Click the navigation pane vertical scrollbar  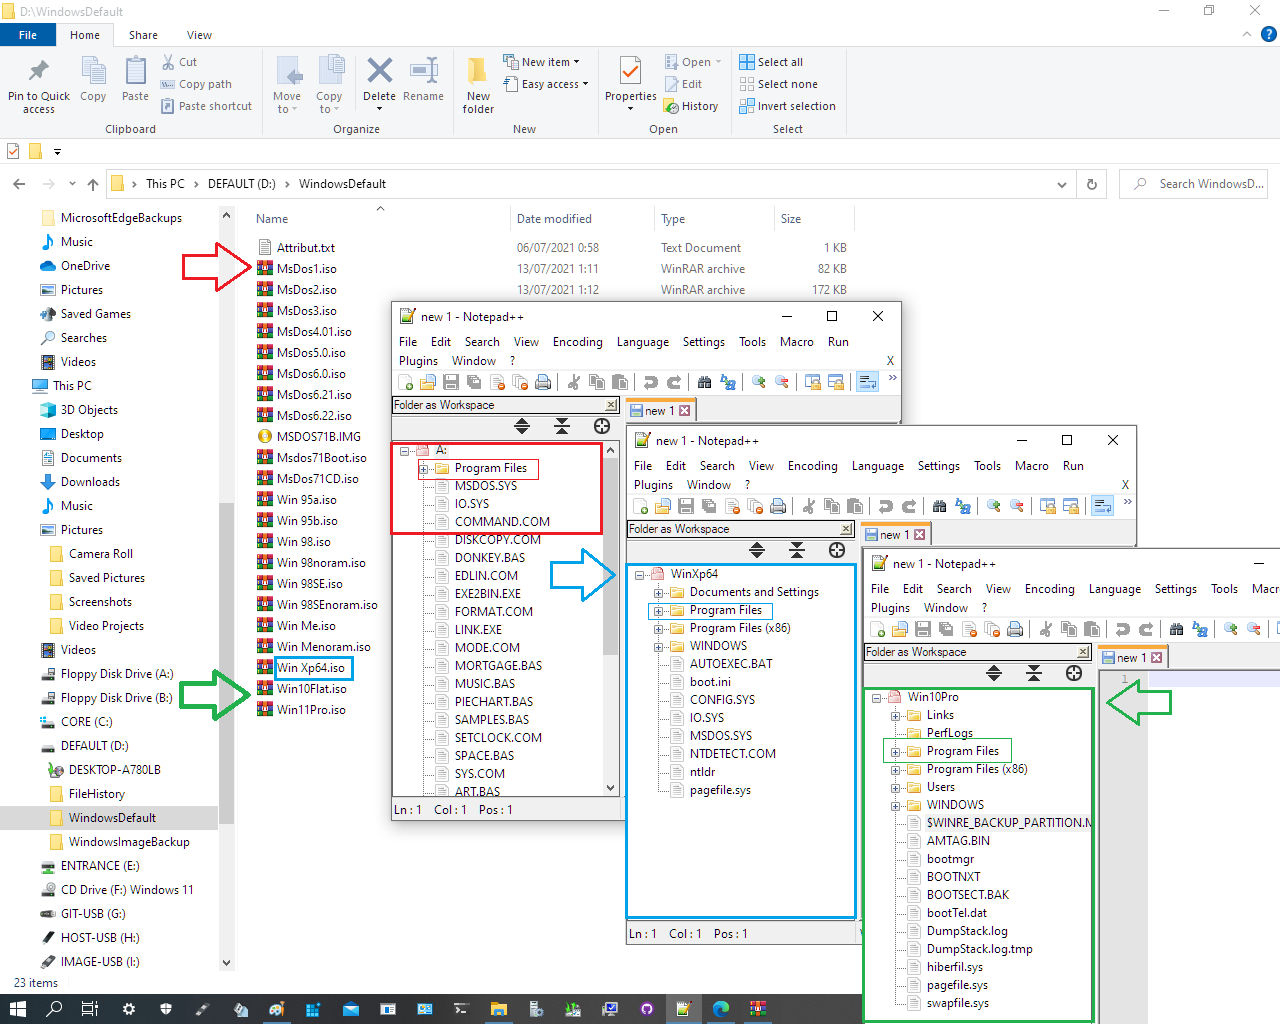(x=226, y=590)
